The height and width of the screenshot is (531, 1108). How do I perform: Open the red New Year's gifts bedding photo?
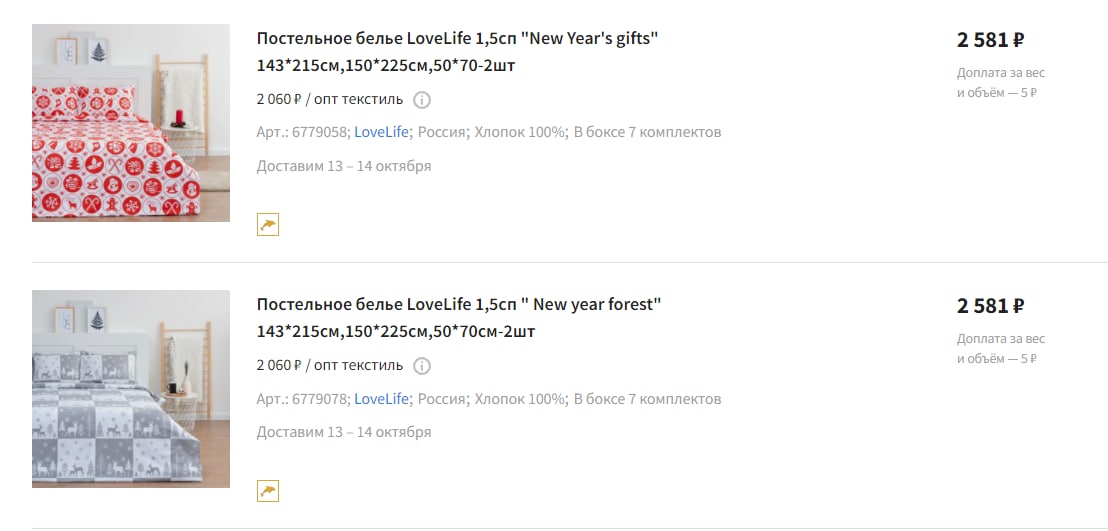click(131, 123)
